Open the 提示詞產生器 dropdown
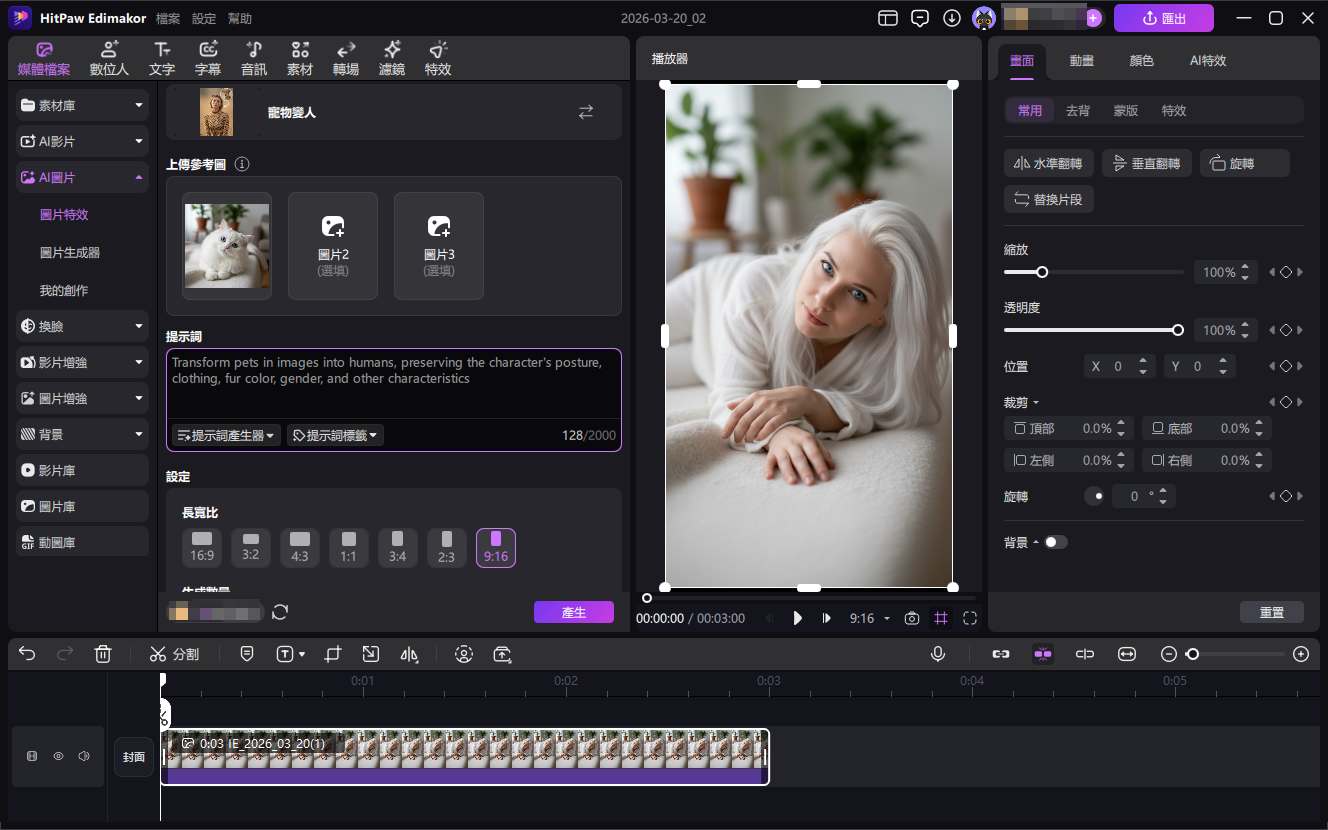The height and width of the screenshot is (830, 1328). [226, 435]
